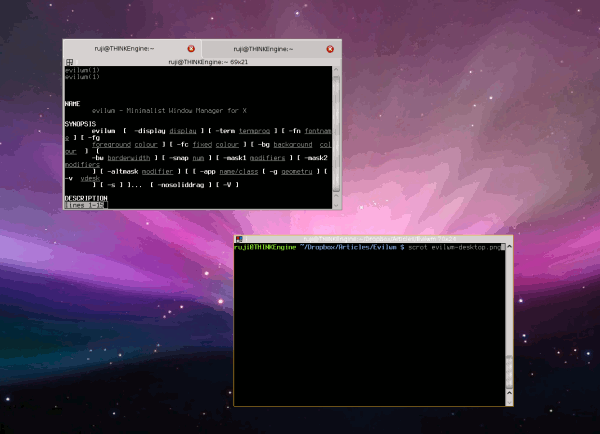The height and width of the screenshot is (434, 600).
Task: Click the underlined 'geometry' argument
Action: tap(297, 171)
